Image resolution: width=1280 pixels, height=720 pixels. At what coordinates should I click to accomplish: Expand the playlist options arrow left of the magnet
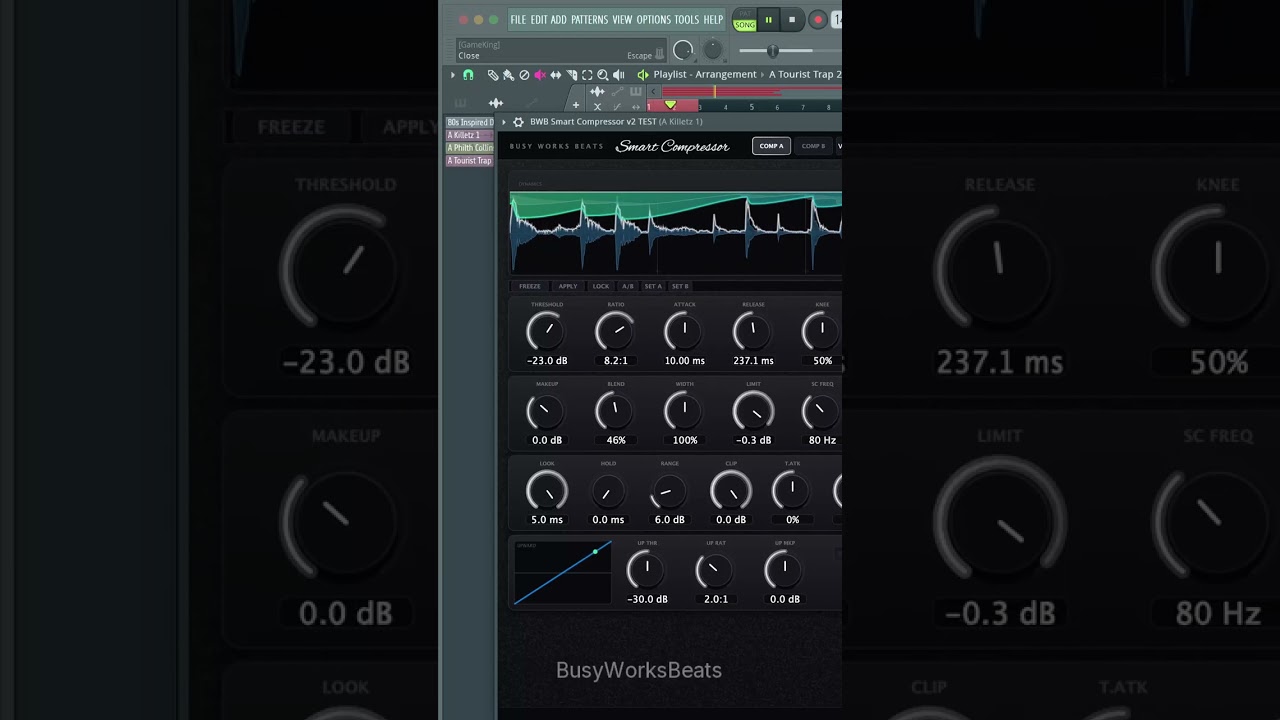(452, 75)
